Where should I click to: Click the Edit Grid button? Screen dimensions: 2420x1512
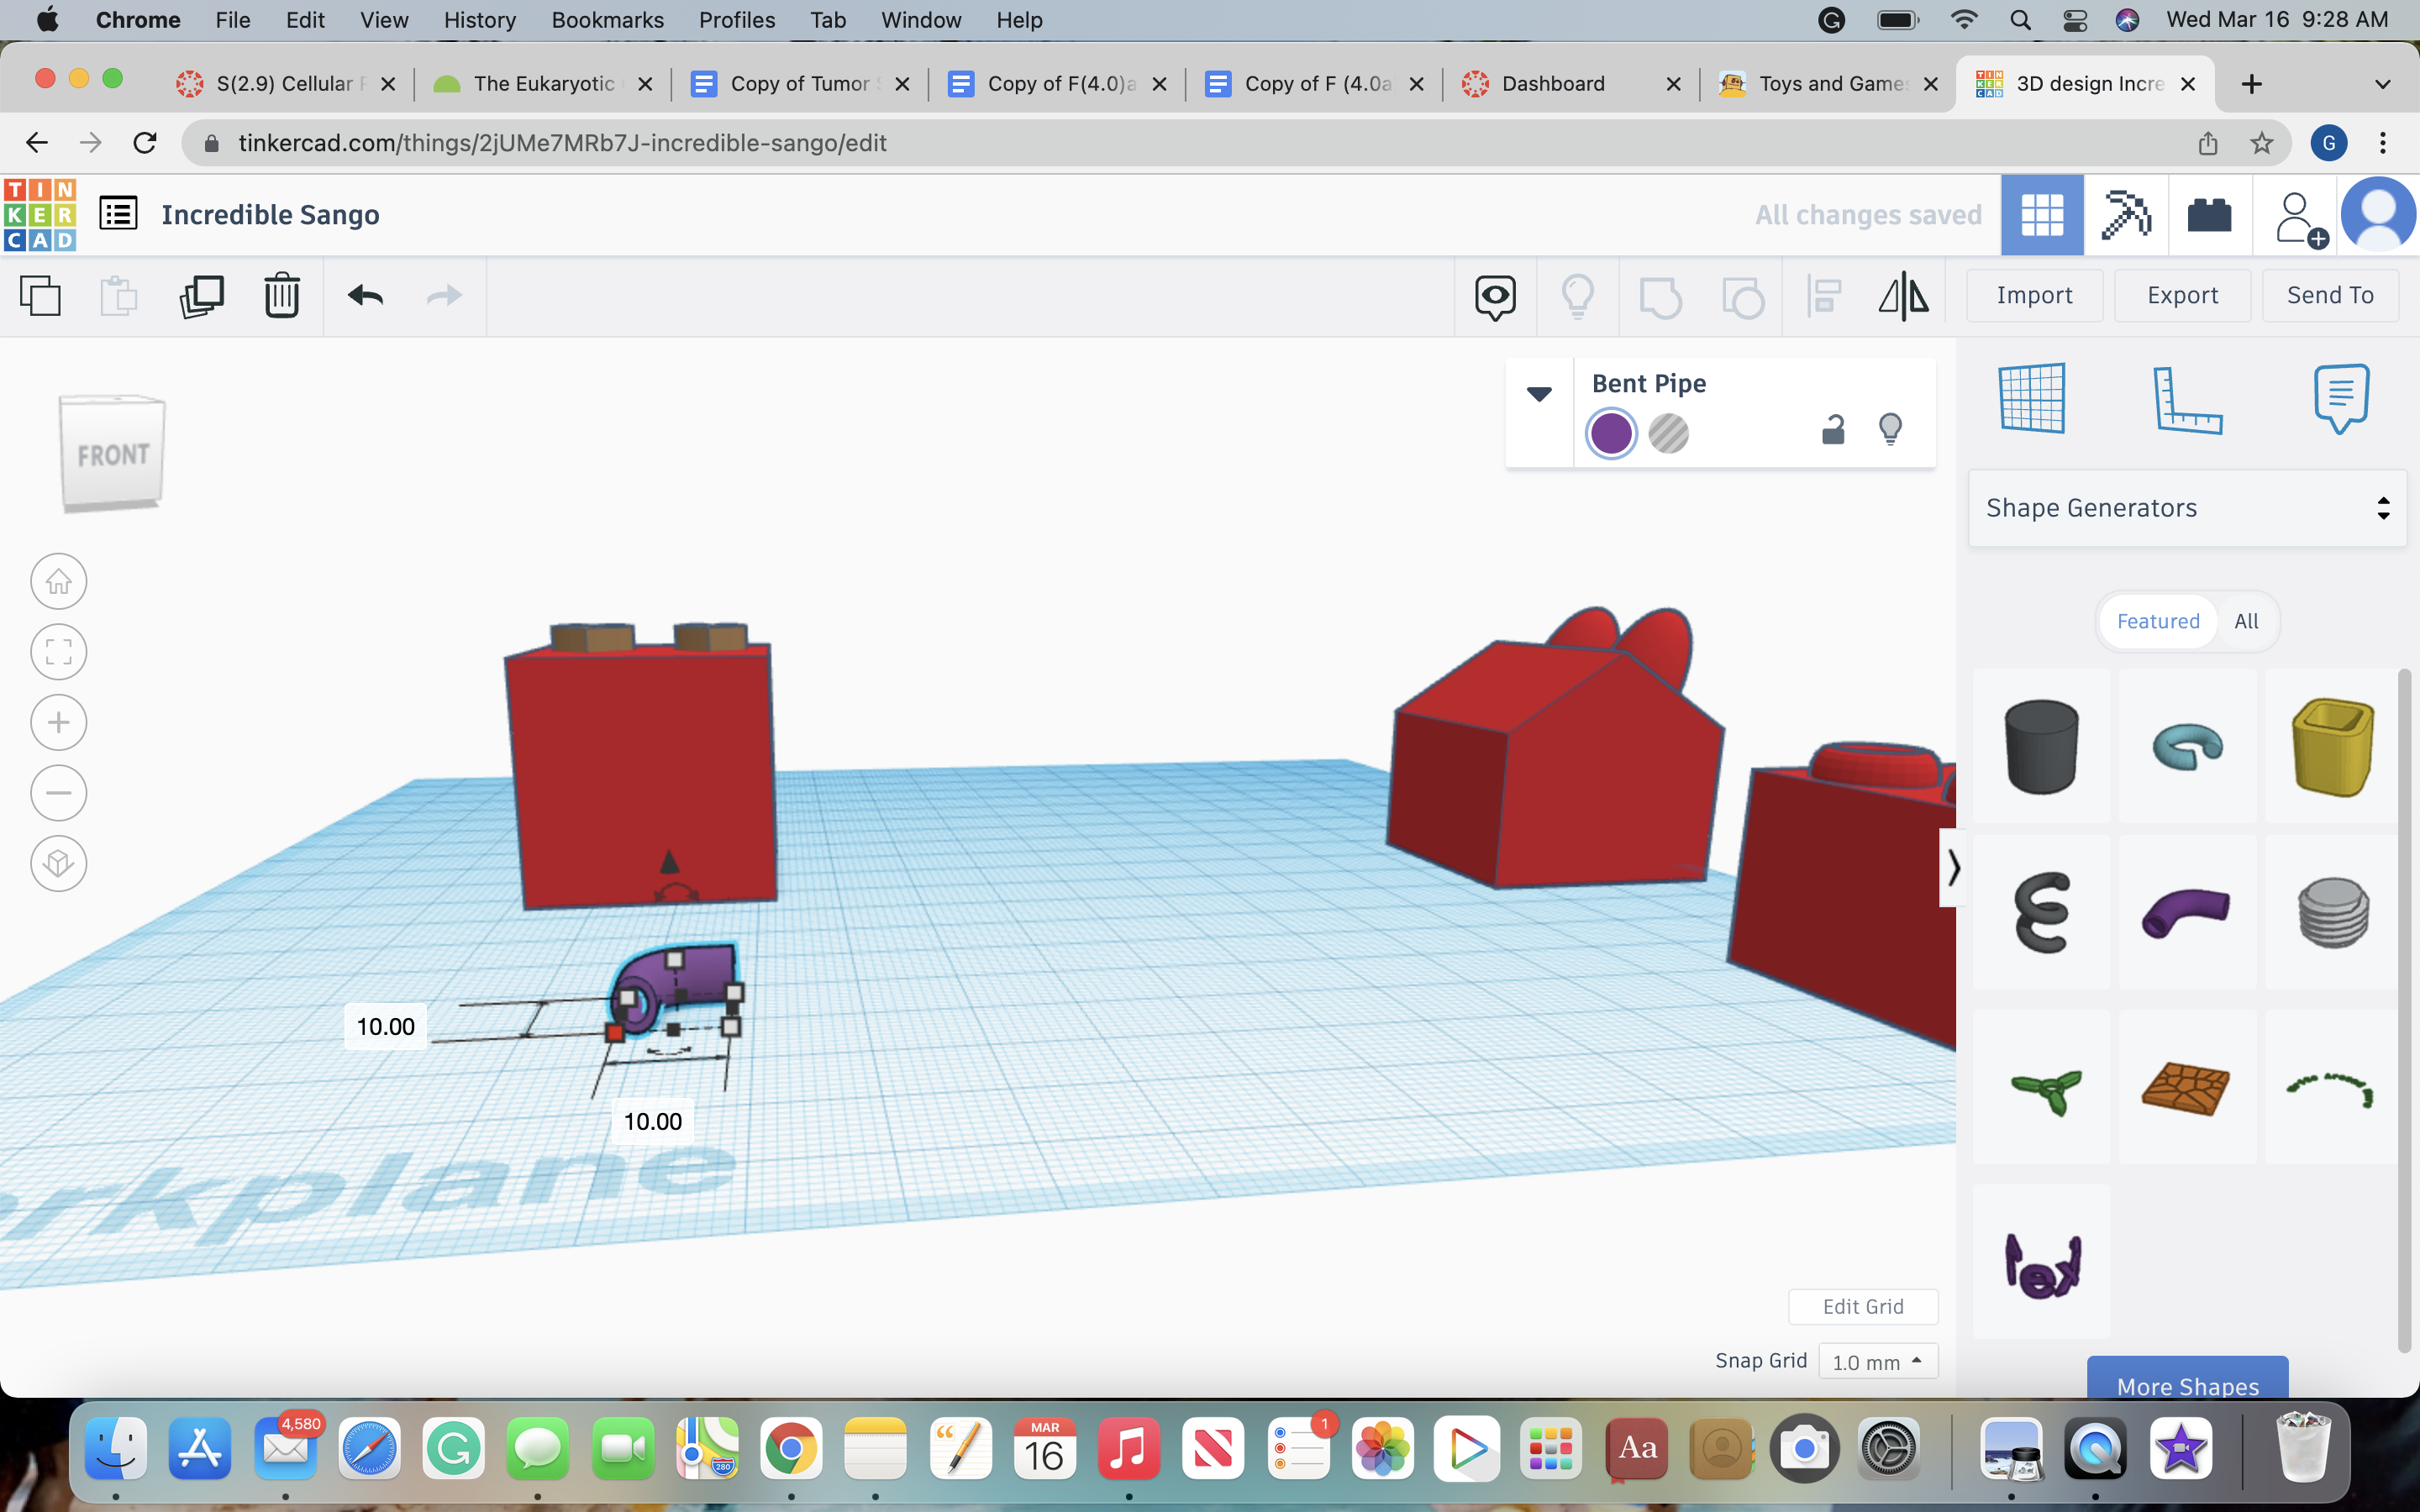(1862, 1306)
